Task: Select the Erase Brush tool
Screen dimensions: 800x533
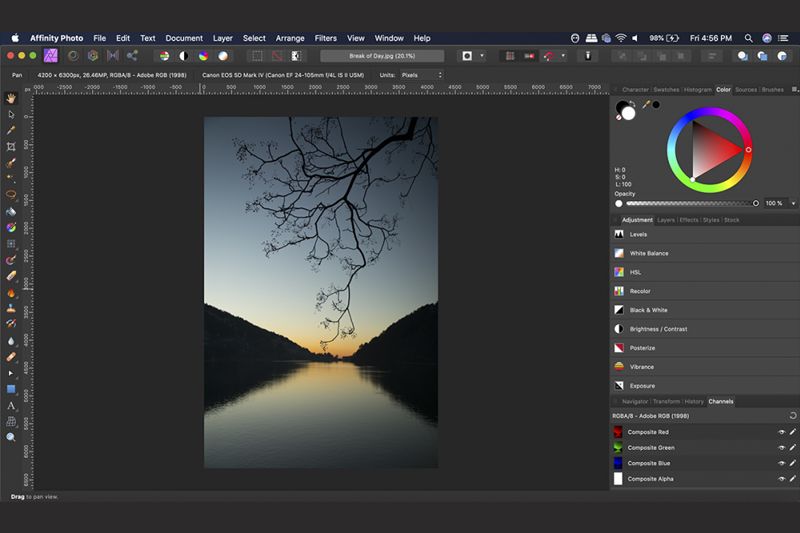Action: 11,276
